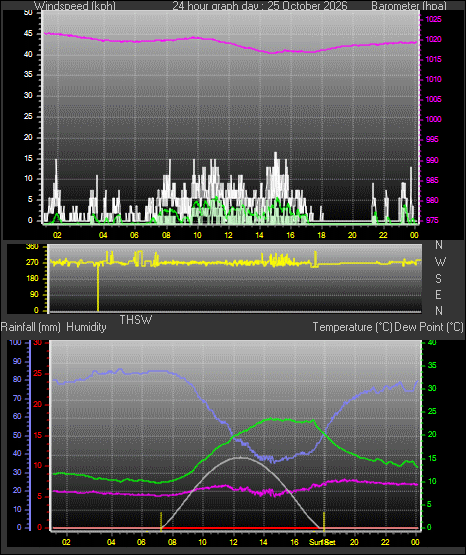Click the 45 windspeed axis value
The height and width of the screenshot is (555, 466).
click(x=28, y=34)
